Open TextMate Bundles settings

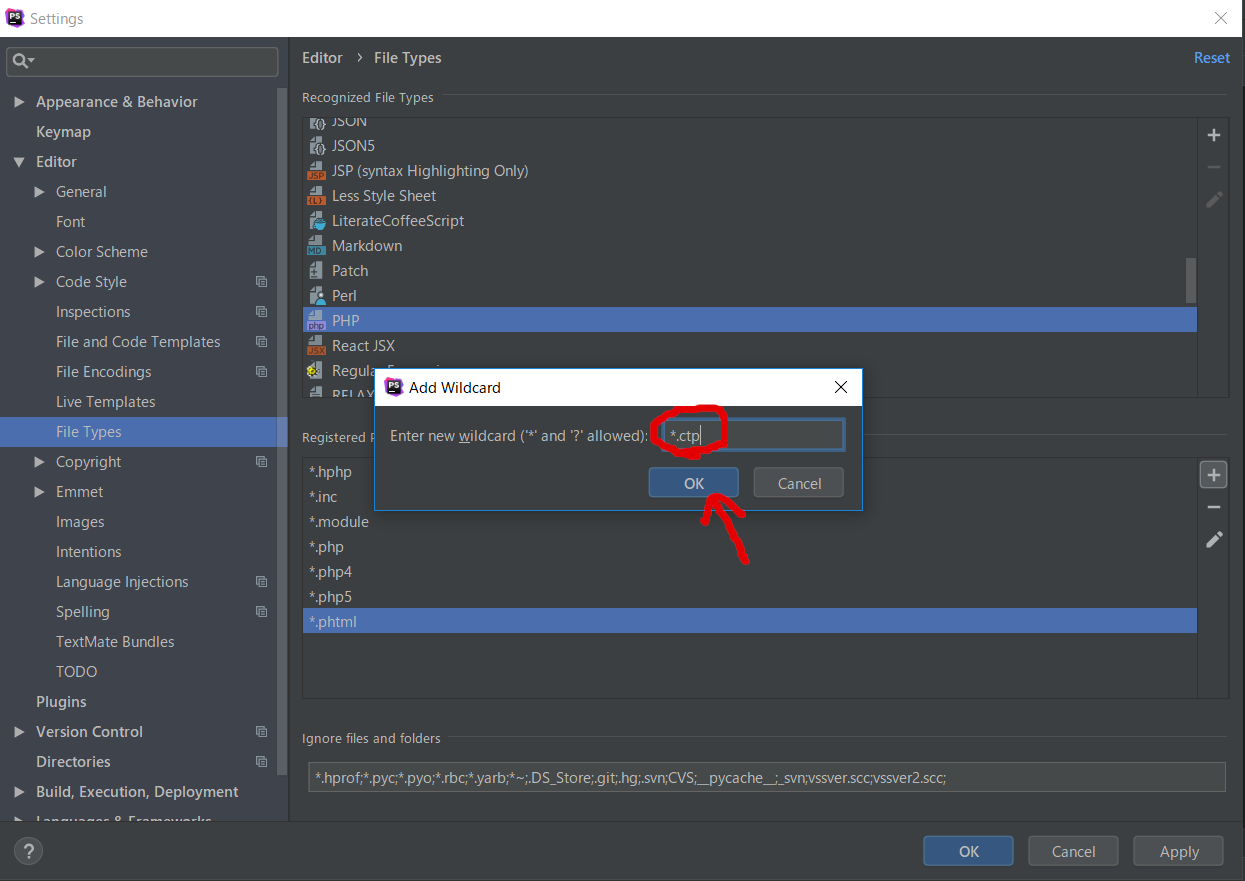click(115, 642)
